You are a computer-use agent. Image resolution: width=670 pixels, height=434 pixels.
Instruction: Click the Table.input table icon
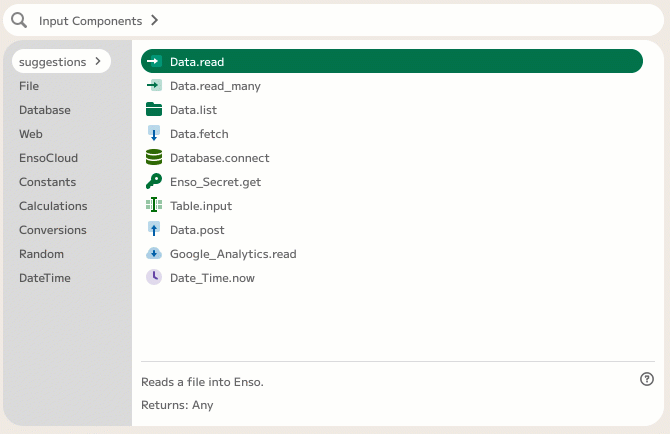coord(154,205)
